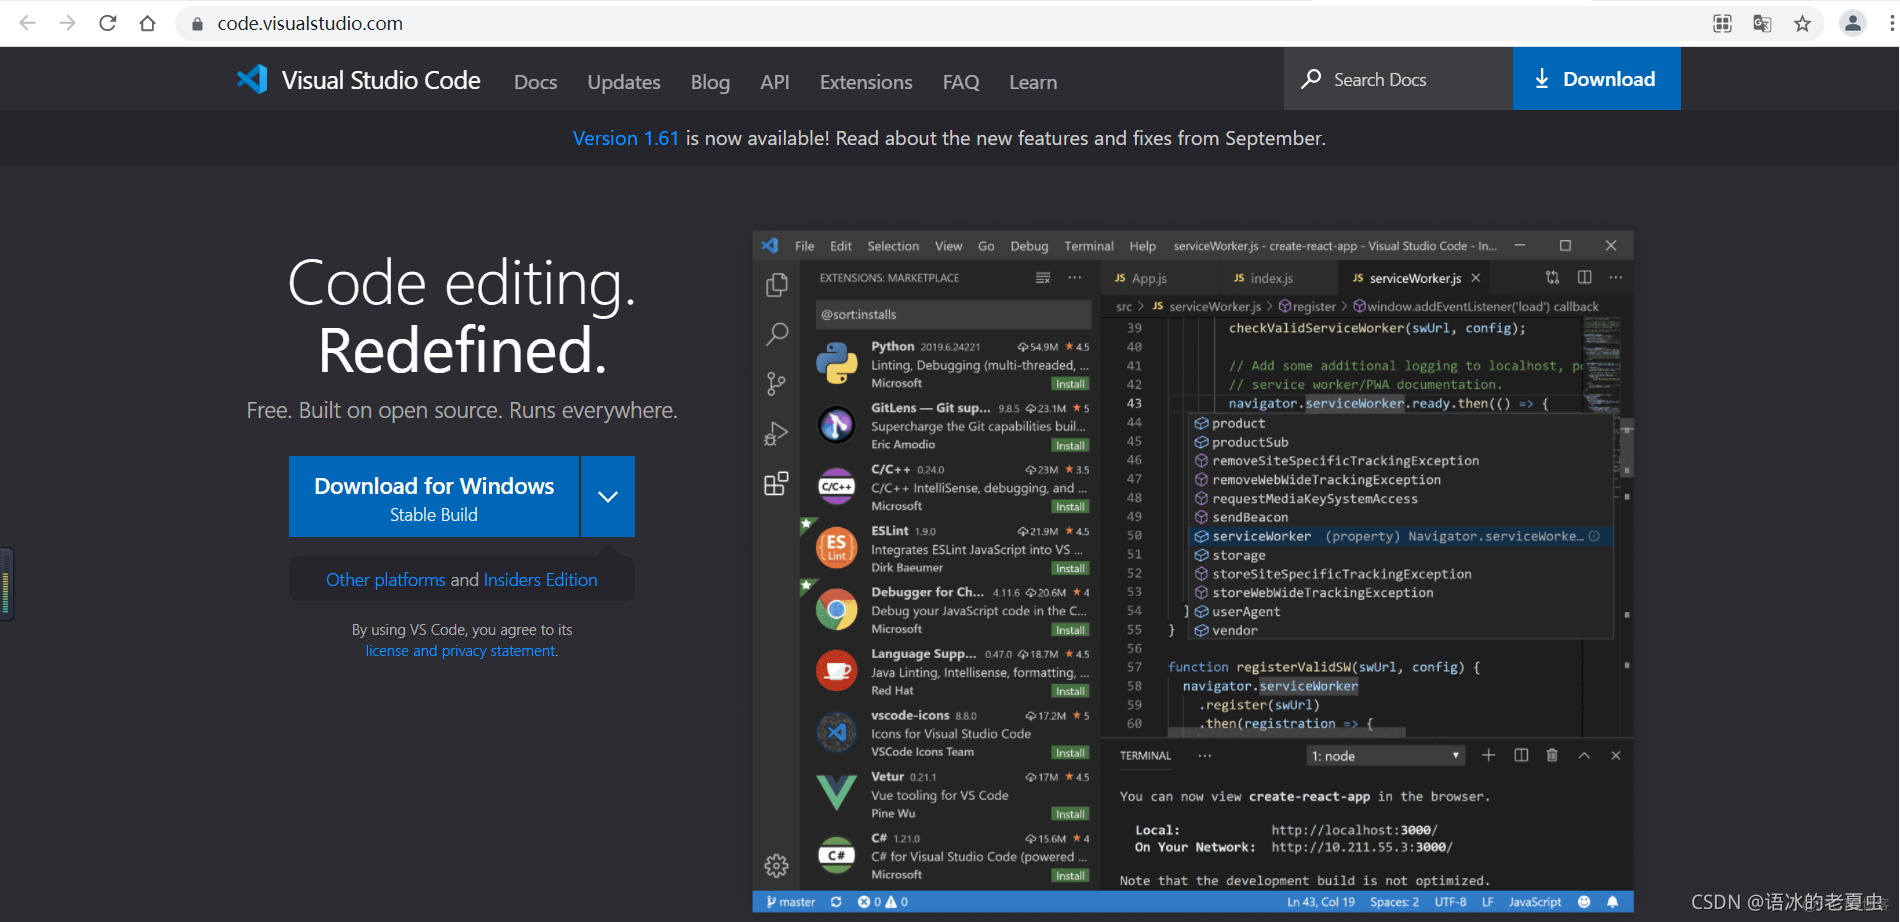The height and width of the screenshot is (922, 1900).
Task: Click the ESLint extension icon
Action: click(x=836, y=548)
